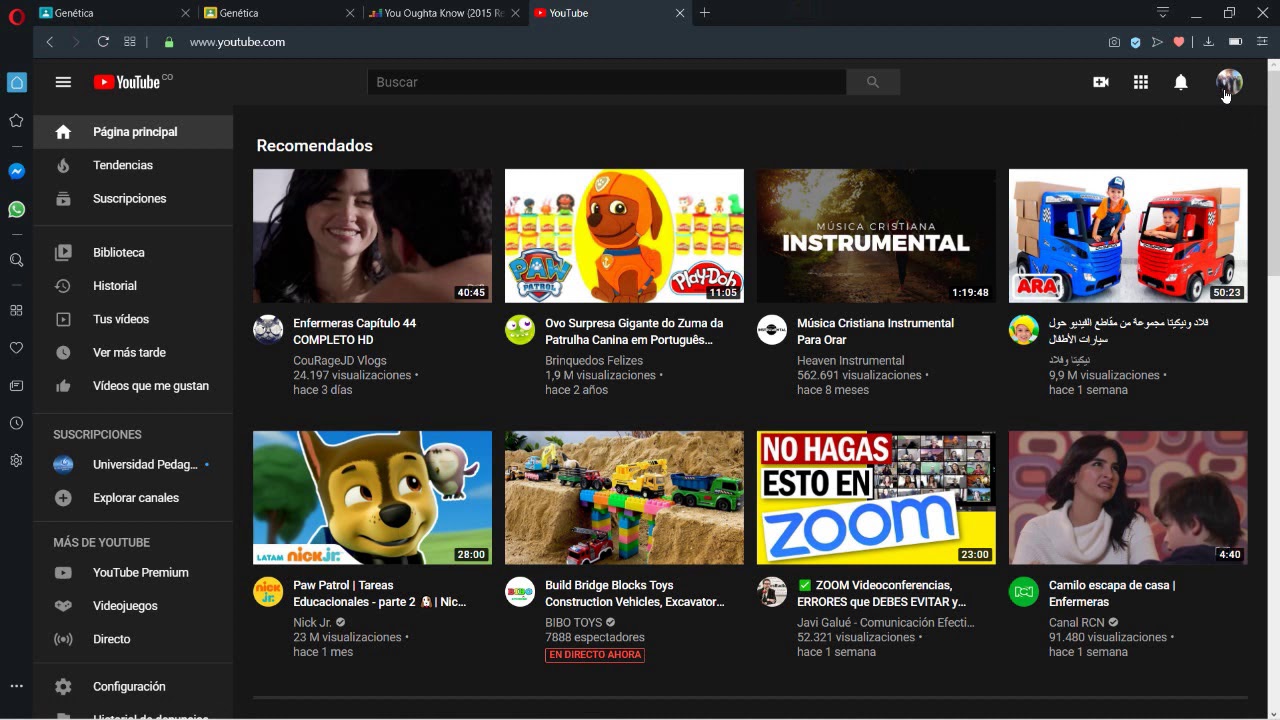Click Canal RCN channel avatar
This screenshot has height=720, width=1280.
pos(1024,591)
